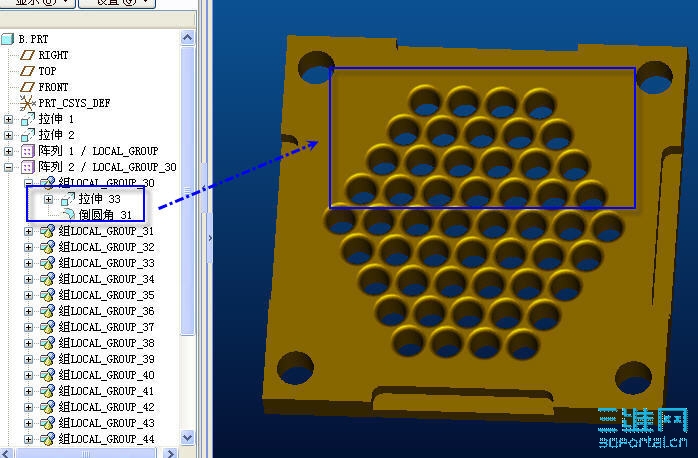Select the FRONT datum plane icon

(27, 87)
